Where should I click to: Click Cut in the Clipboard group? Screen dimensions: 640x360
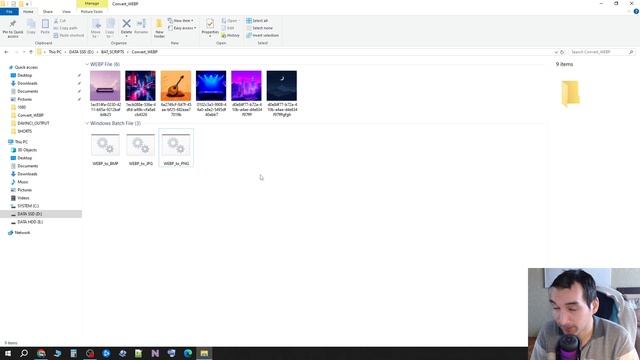click(60, 20)
